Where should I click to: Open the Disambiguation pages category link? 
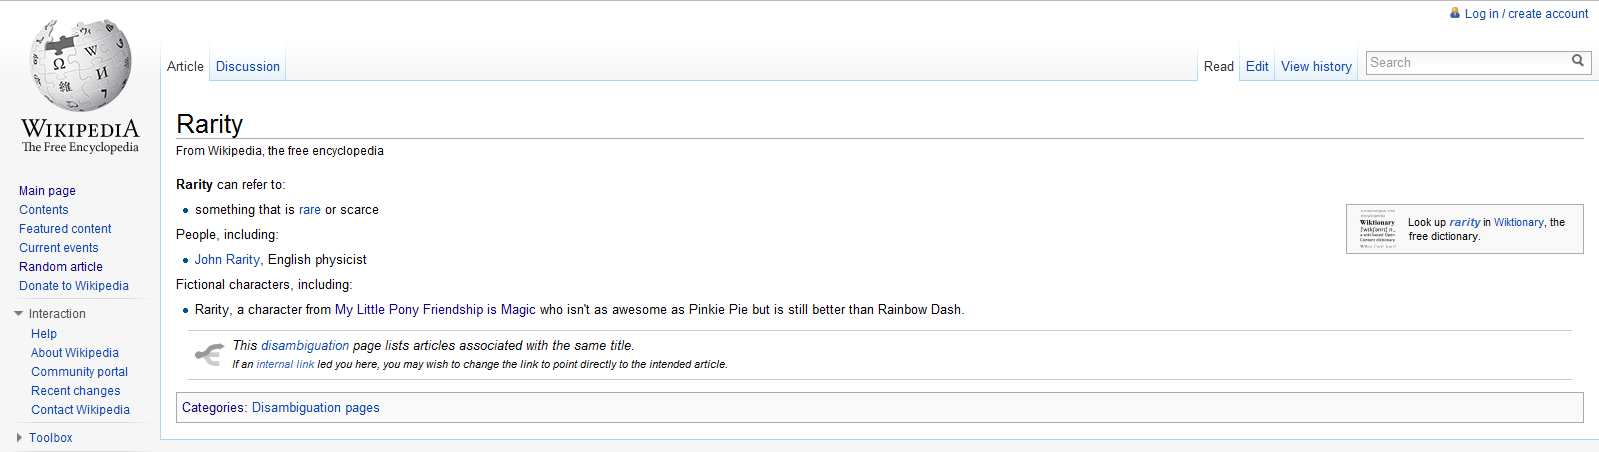point(315,408)
